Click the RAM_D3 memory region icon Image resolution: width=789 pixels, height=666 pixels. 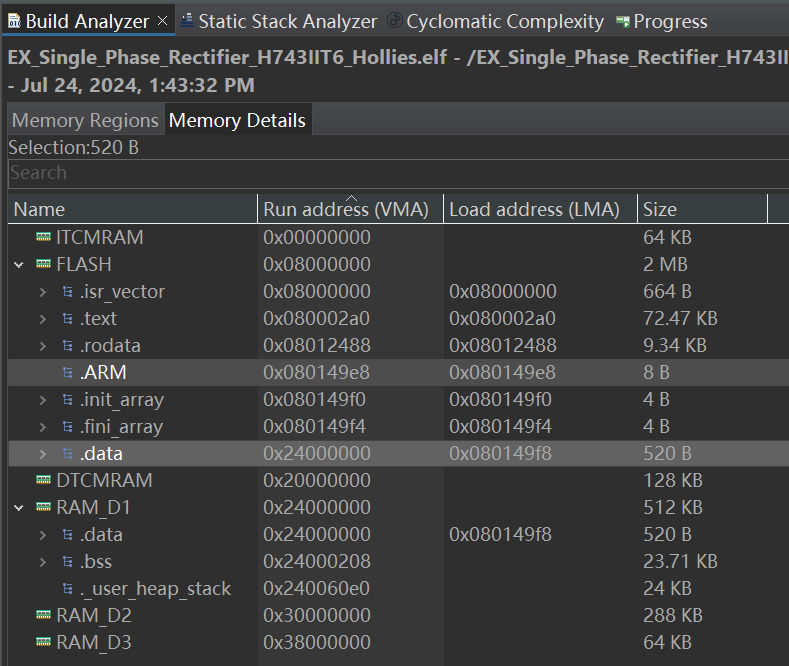[43, 642]
